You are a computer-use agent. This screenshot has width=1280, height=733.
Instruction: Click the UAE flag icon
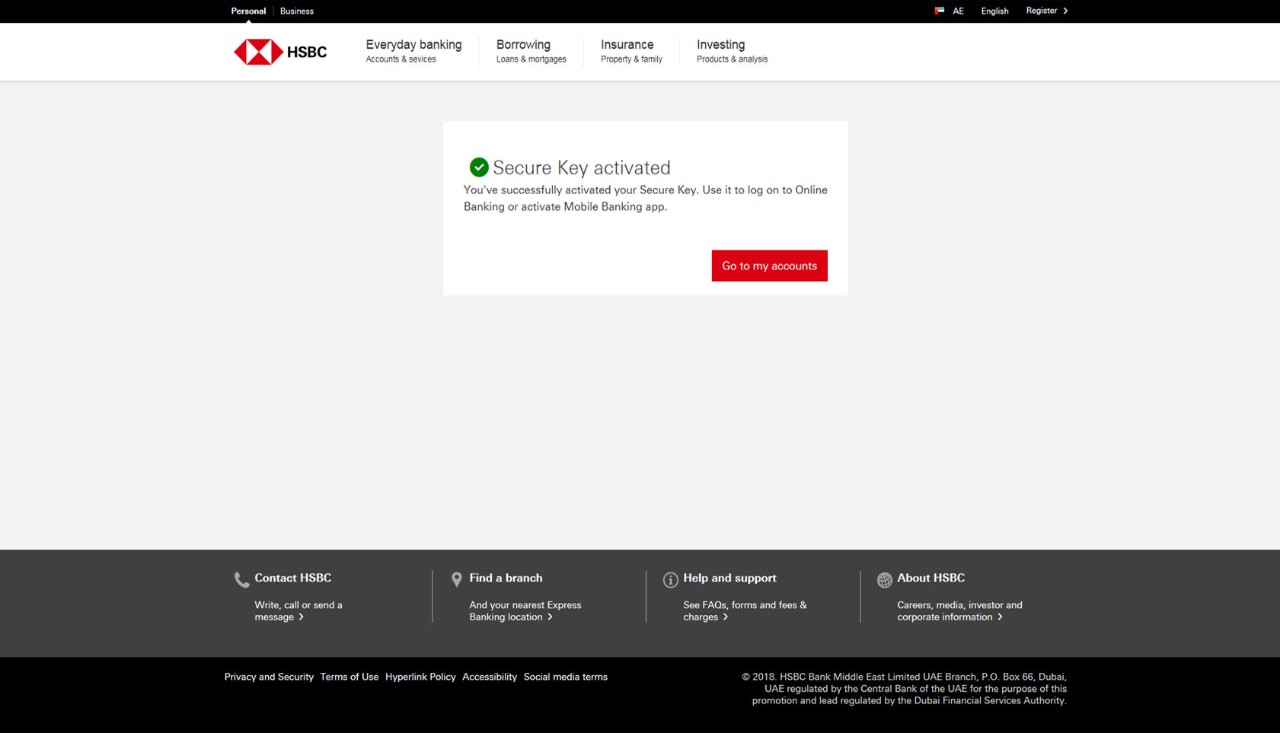click(x=939, y=11)
